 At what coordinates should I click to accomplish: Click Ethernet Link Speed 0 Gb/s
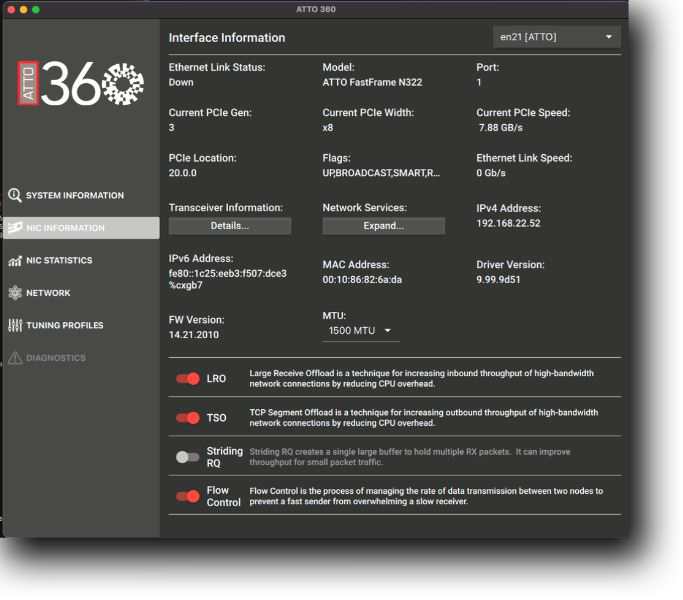tap(491, 173)
